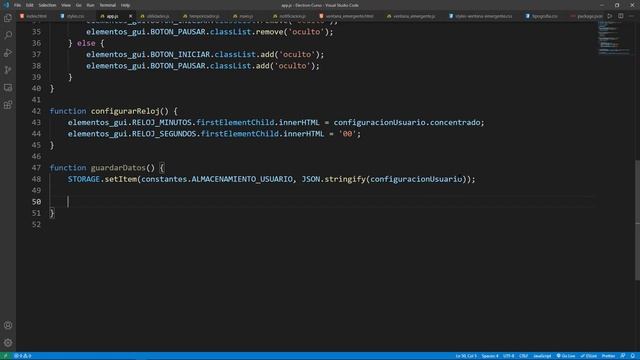Switch to the utilidades.js tab

coord(158,16)
